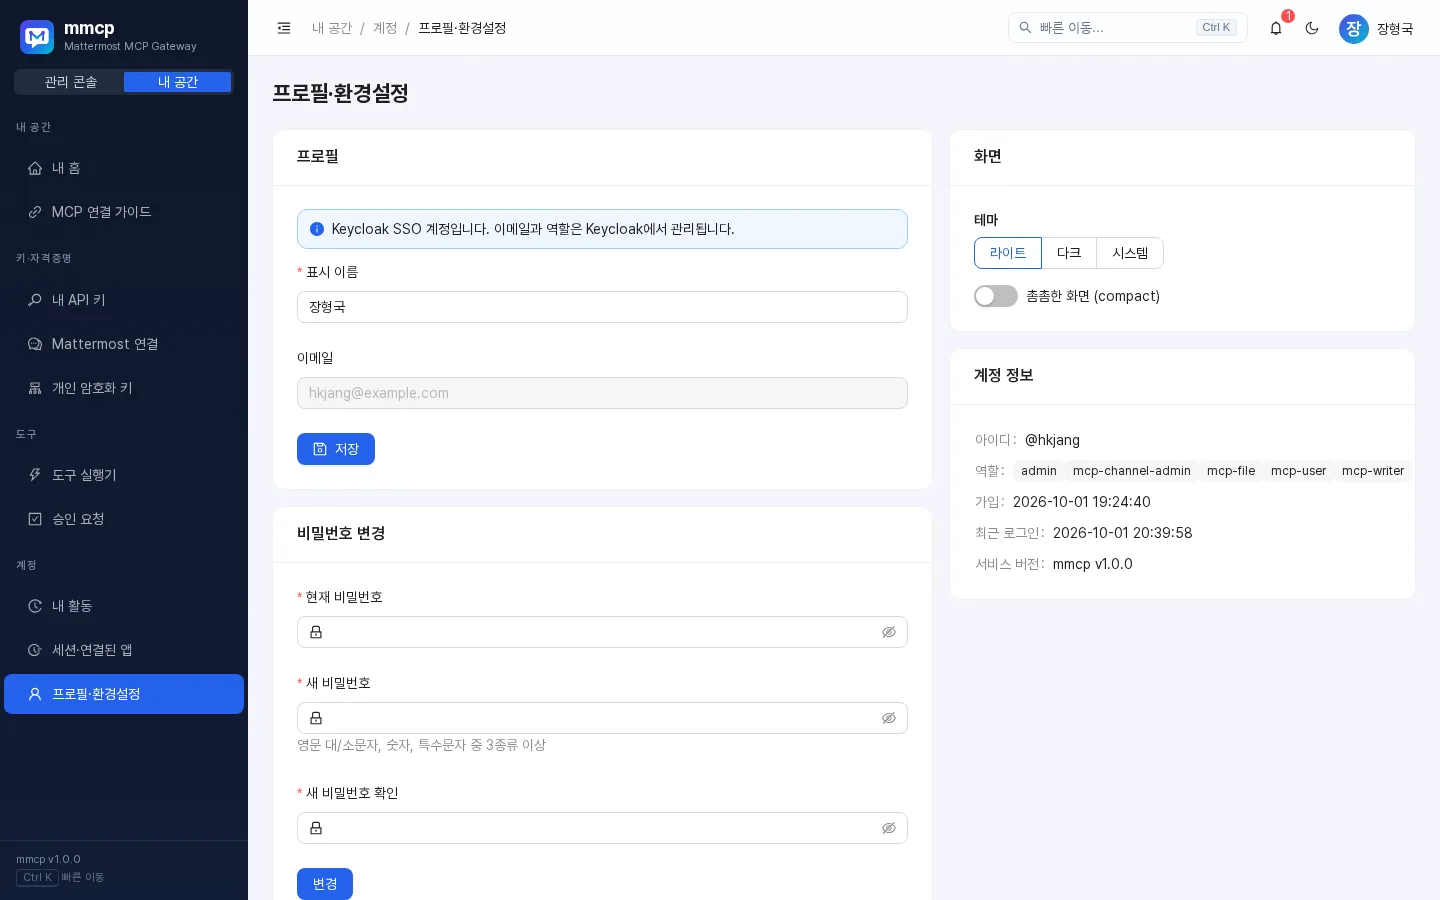This screenshot has width=1440, height=900.
Task: Switch to the 관리 콘솔 tab
Action: point(71,82)
